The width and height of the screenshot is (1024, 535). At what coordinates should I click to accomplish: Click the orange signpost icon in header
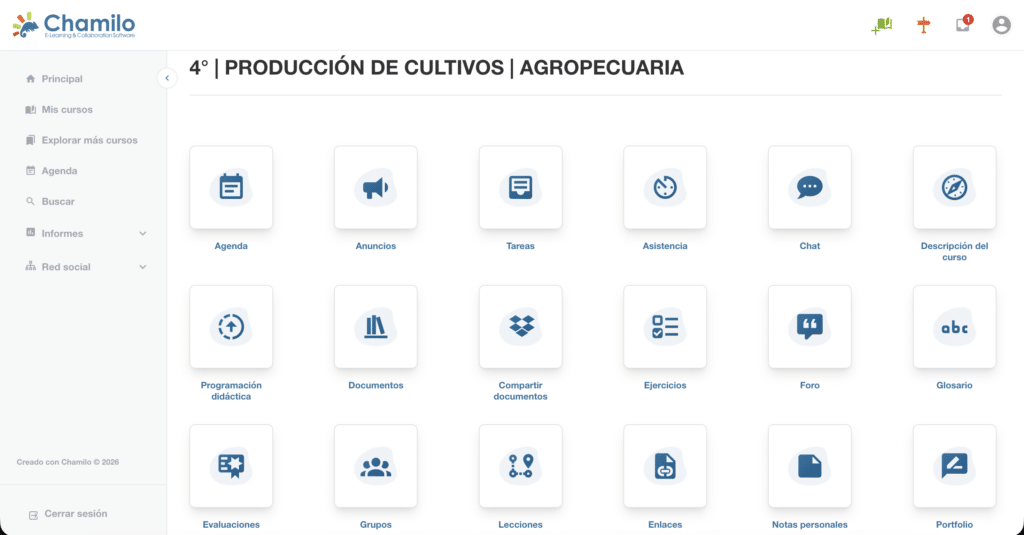coord(923,25)
